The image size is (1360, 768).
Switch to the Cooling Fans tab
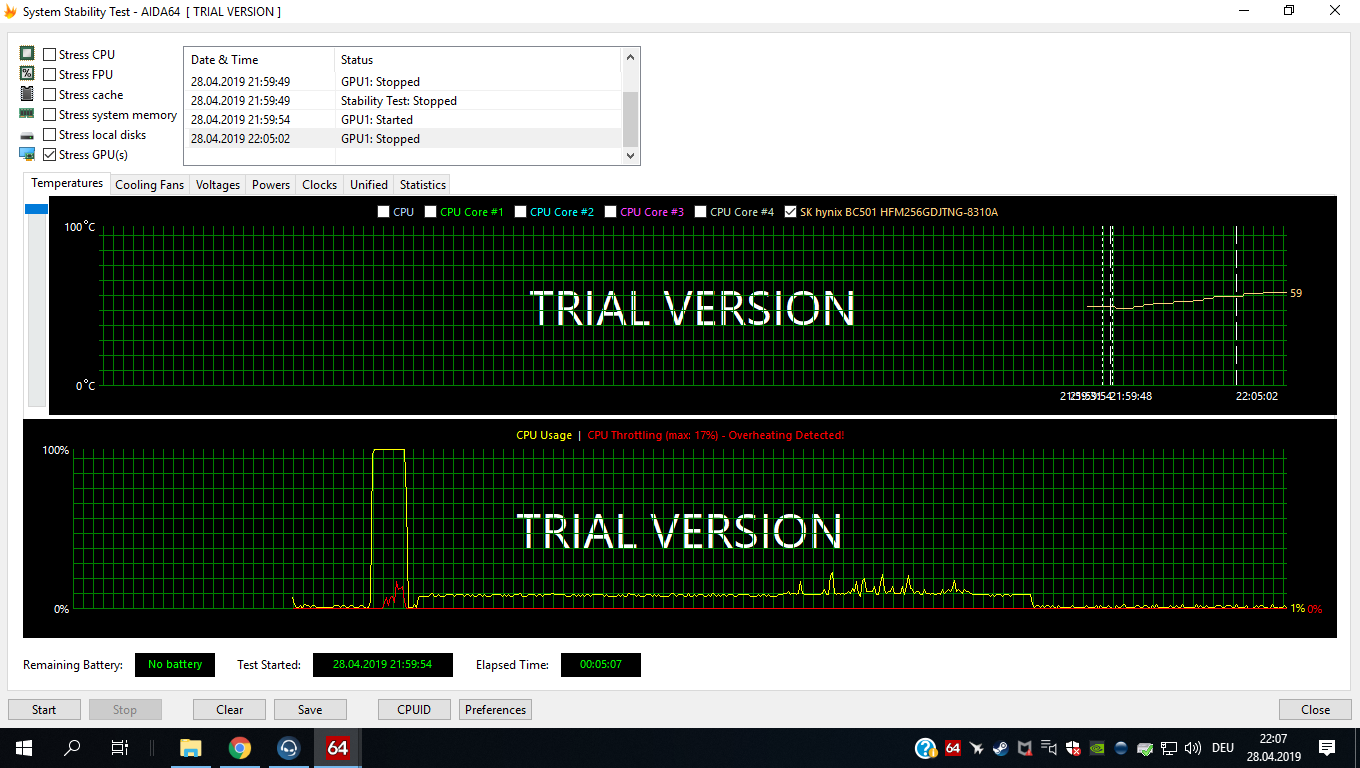(x=150, y=185)
